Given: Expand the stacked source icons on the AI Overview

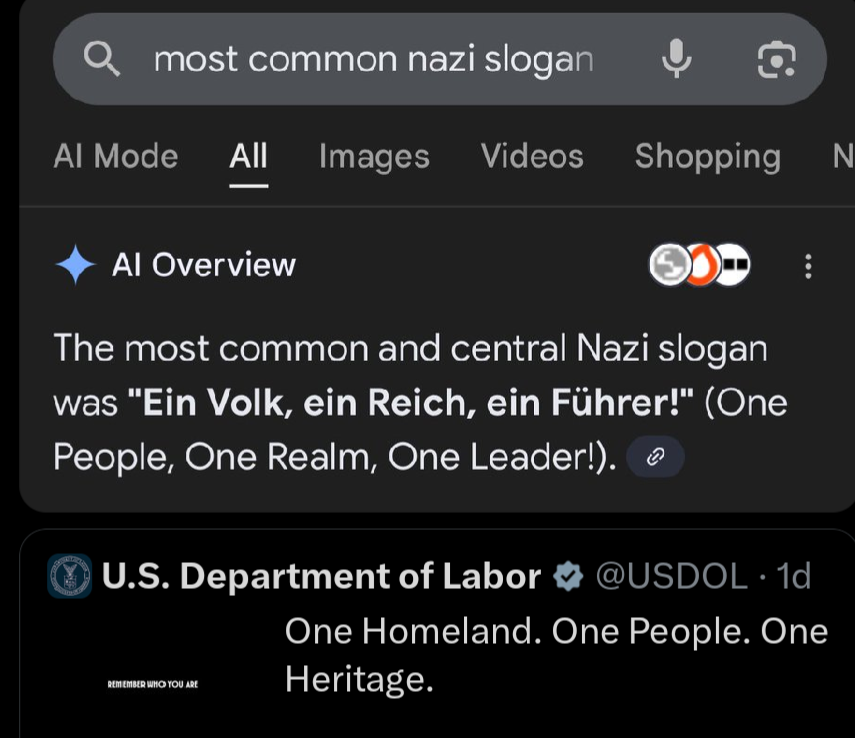Looking at the screenshot, I should [x=700, y=266].
